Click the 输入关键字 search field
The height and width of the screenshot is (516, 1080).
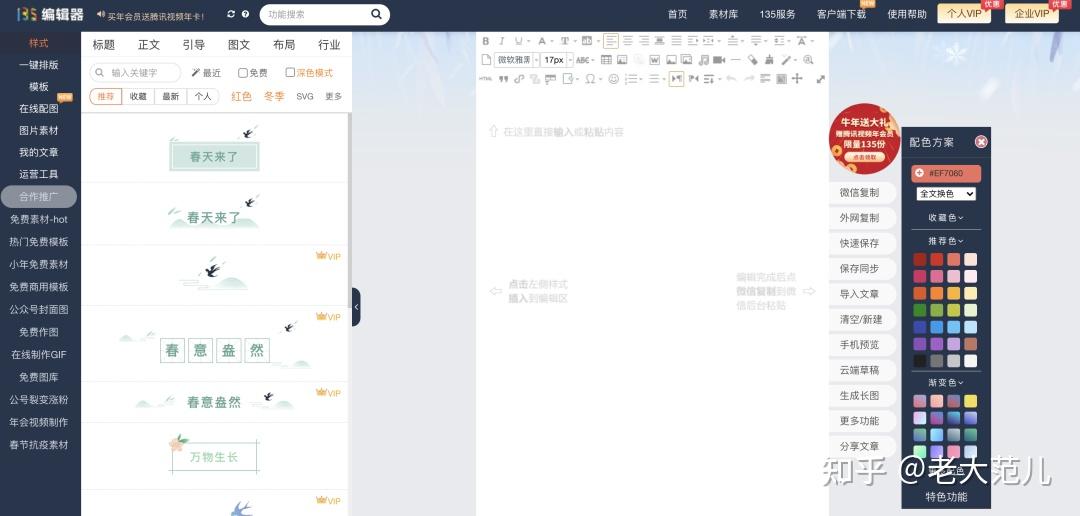[136, 72]
